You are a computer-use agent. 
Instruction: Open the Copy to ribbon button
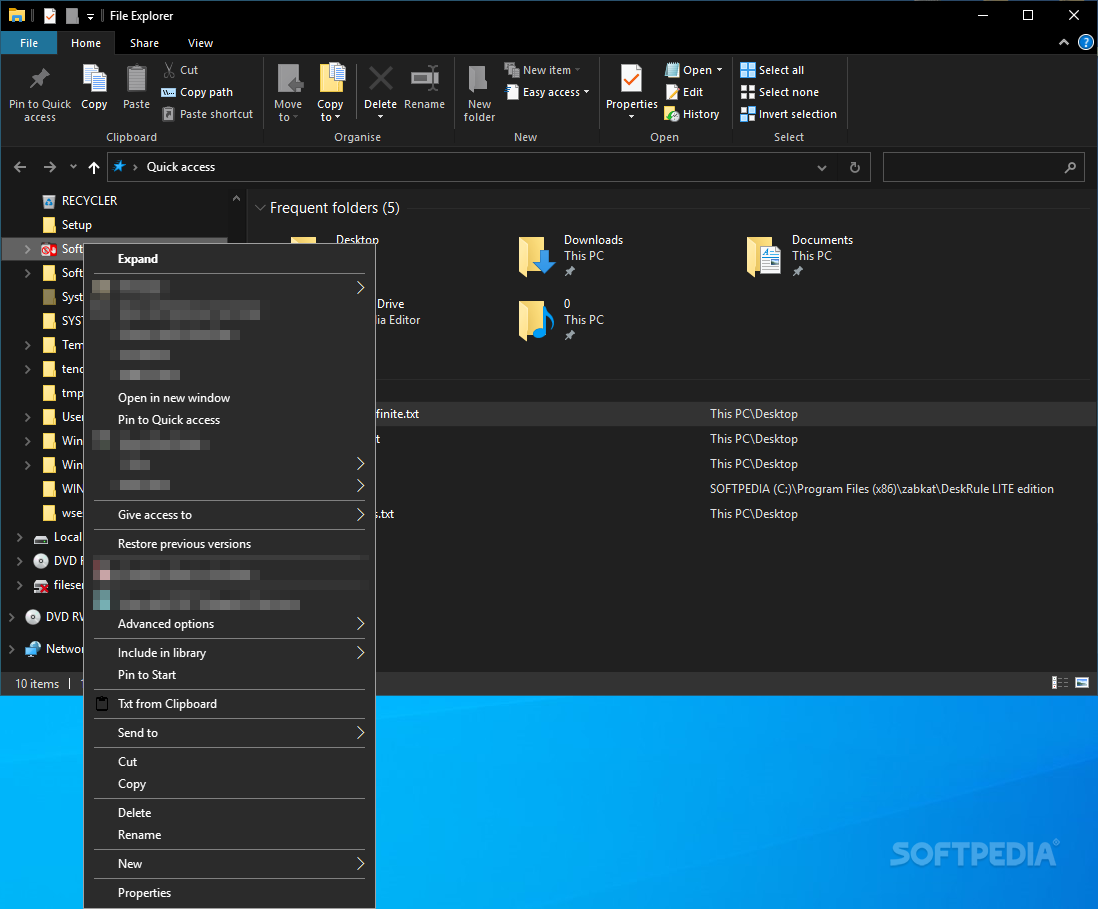pyautogui.click(x=331, y=92)
